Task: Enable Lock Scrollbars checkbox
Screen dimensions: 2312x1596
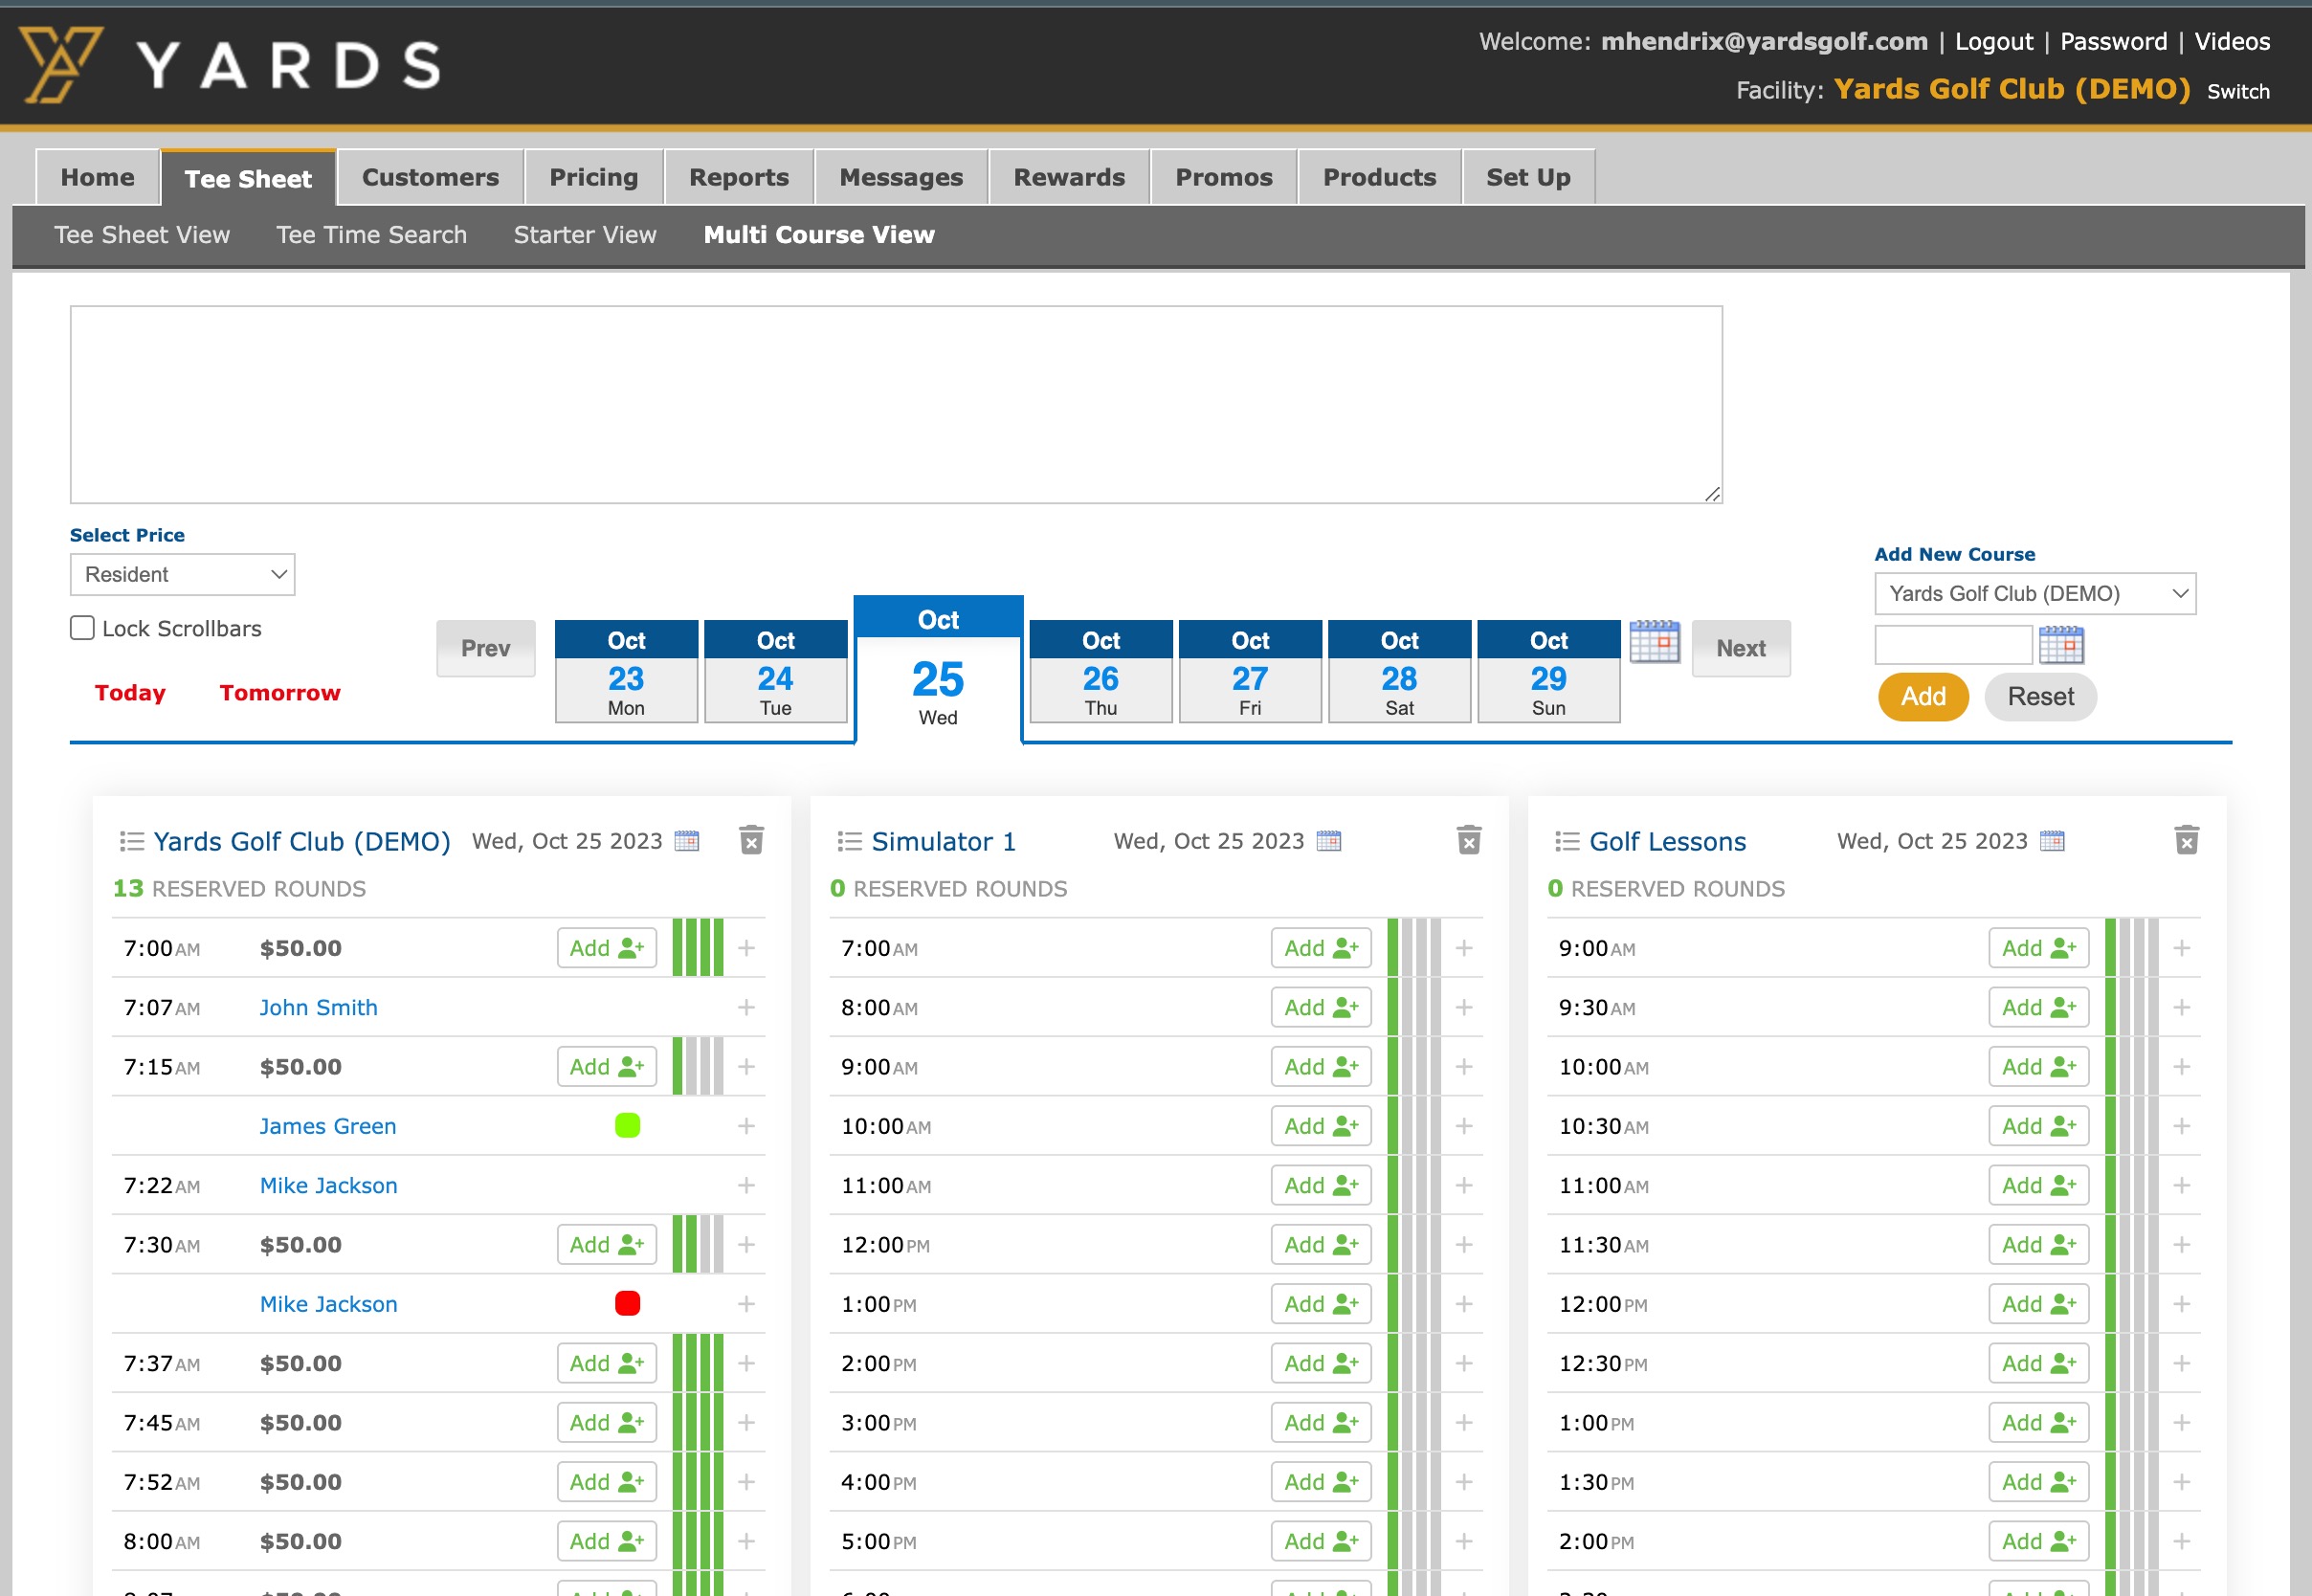Action: click(83, 628)
